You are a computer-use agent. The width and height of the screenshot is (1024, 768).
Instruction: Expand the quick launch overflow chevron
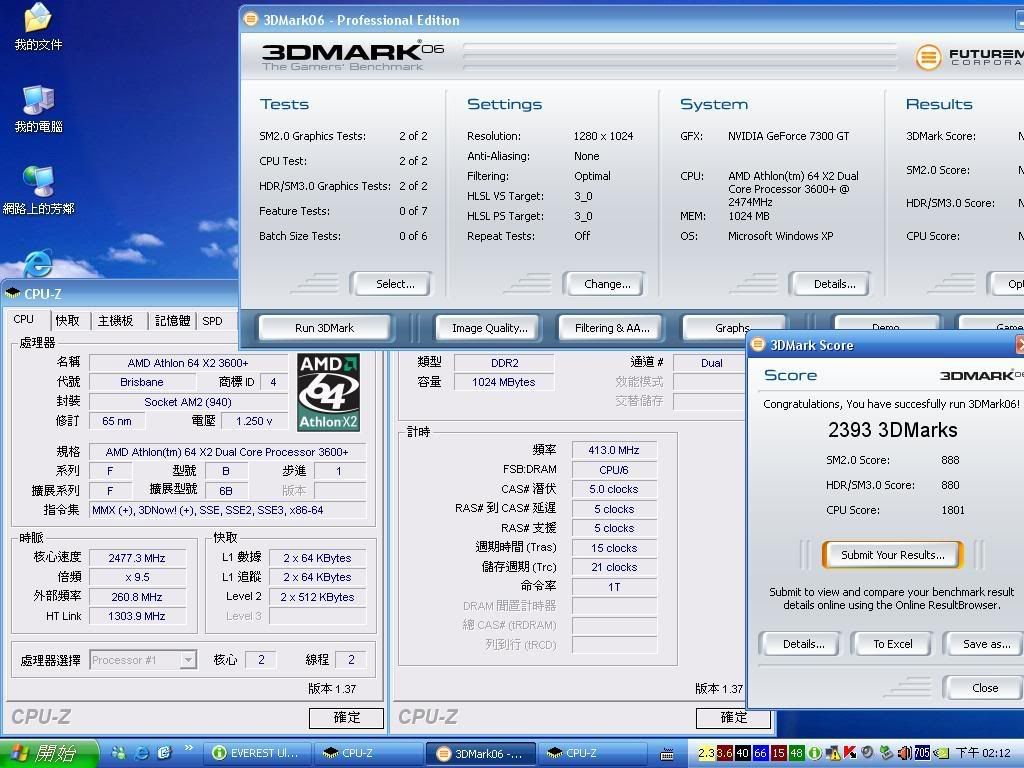click(x=189, y=748)
